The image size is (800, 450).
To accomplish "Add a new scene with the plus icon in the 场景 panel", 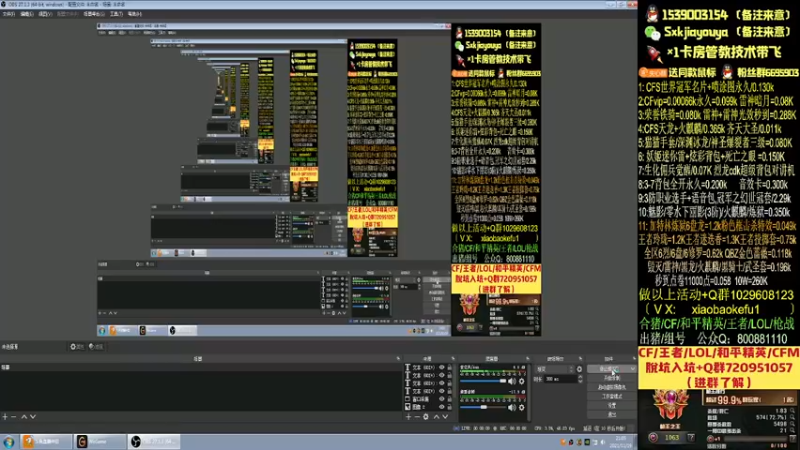I will coord(5,417).
